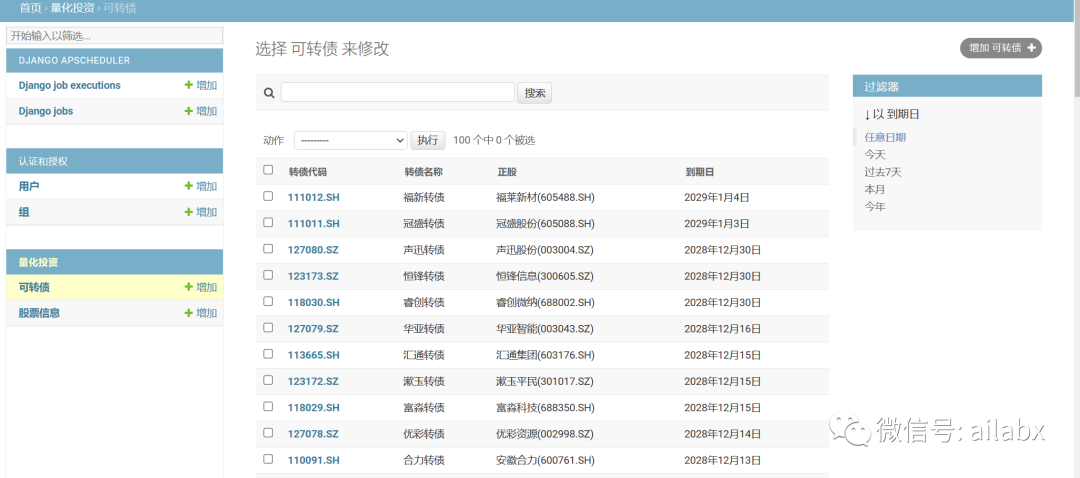Open 可转债 in sidebar
This screenshot has height=478, width=1080.
point(34,287)
